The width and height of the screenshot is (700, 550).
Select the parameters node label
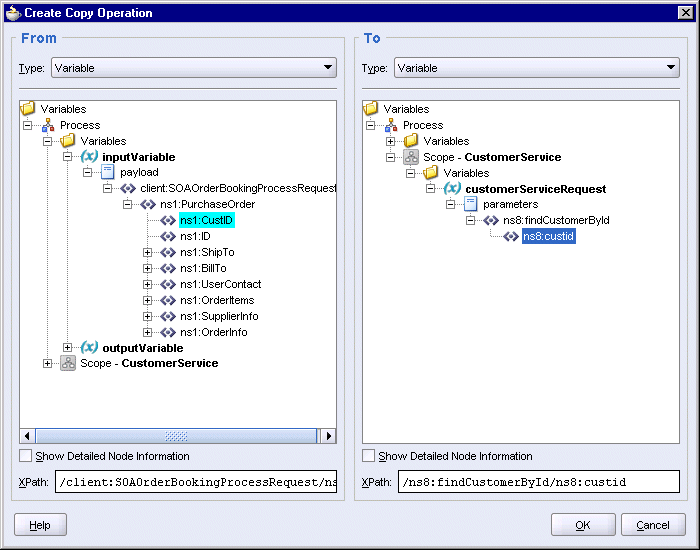coord(511,204)
